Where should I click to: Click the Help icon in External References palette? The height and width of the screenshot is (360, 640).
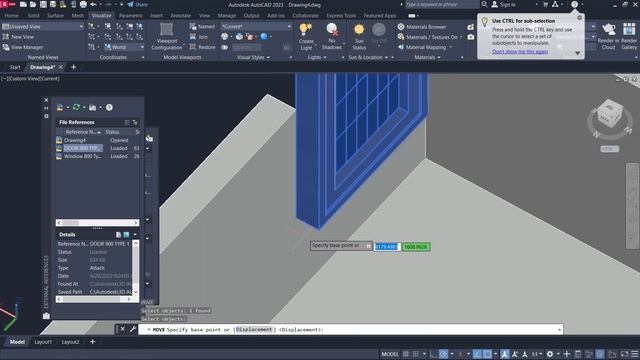click(x=109, y=107)
